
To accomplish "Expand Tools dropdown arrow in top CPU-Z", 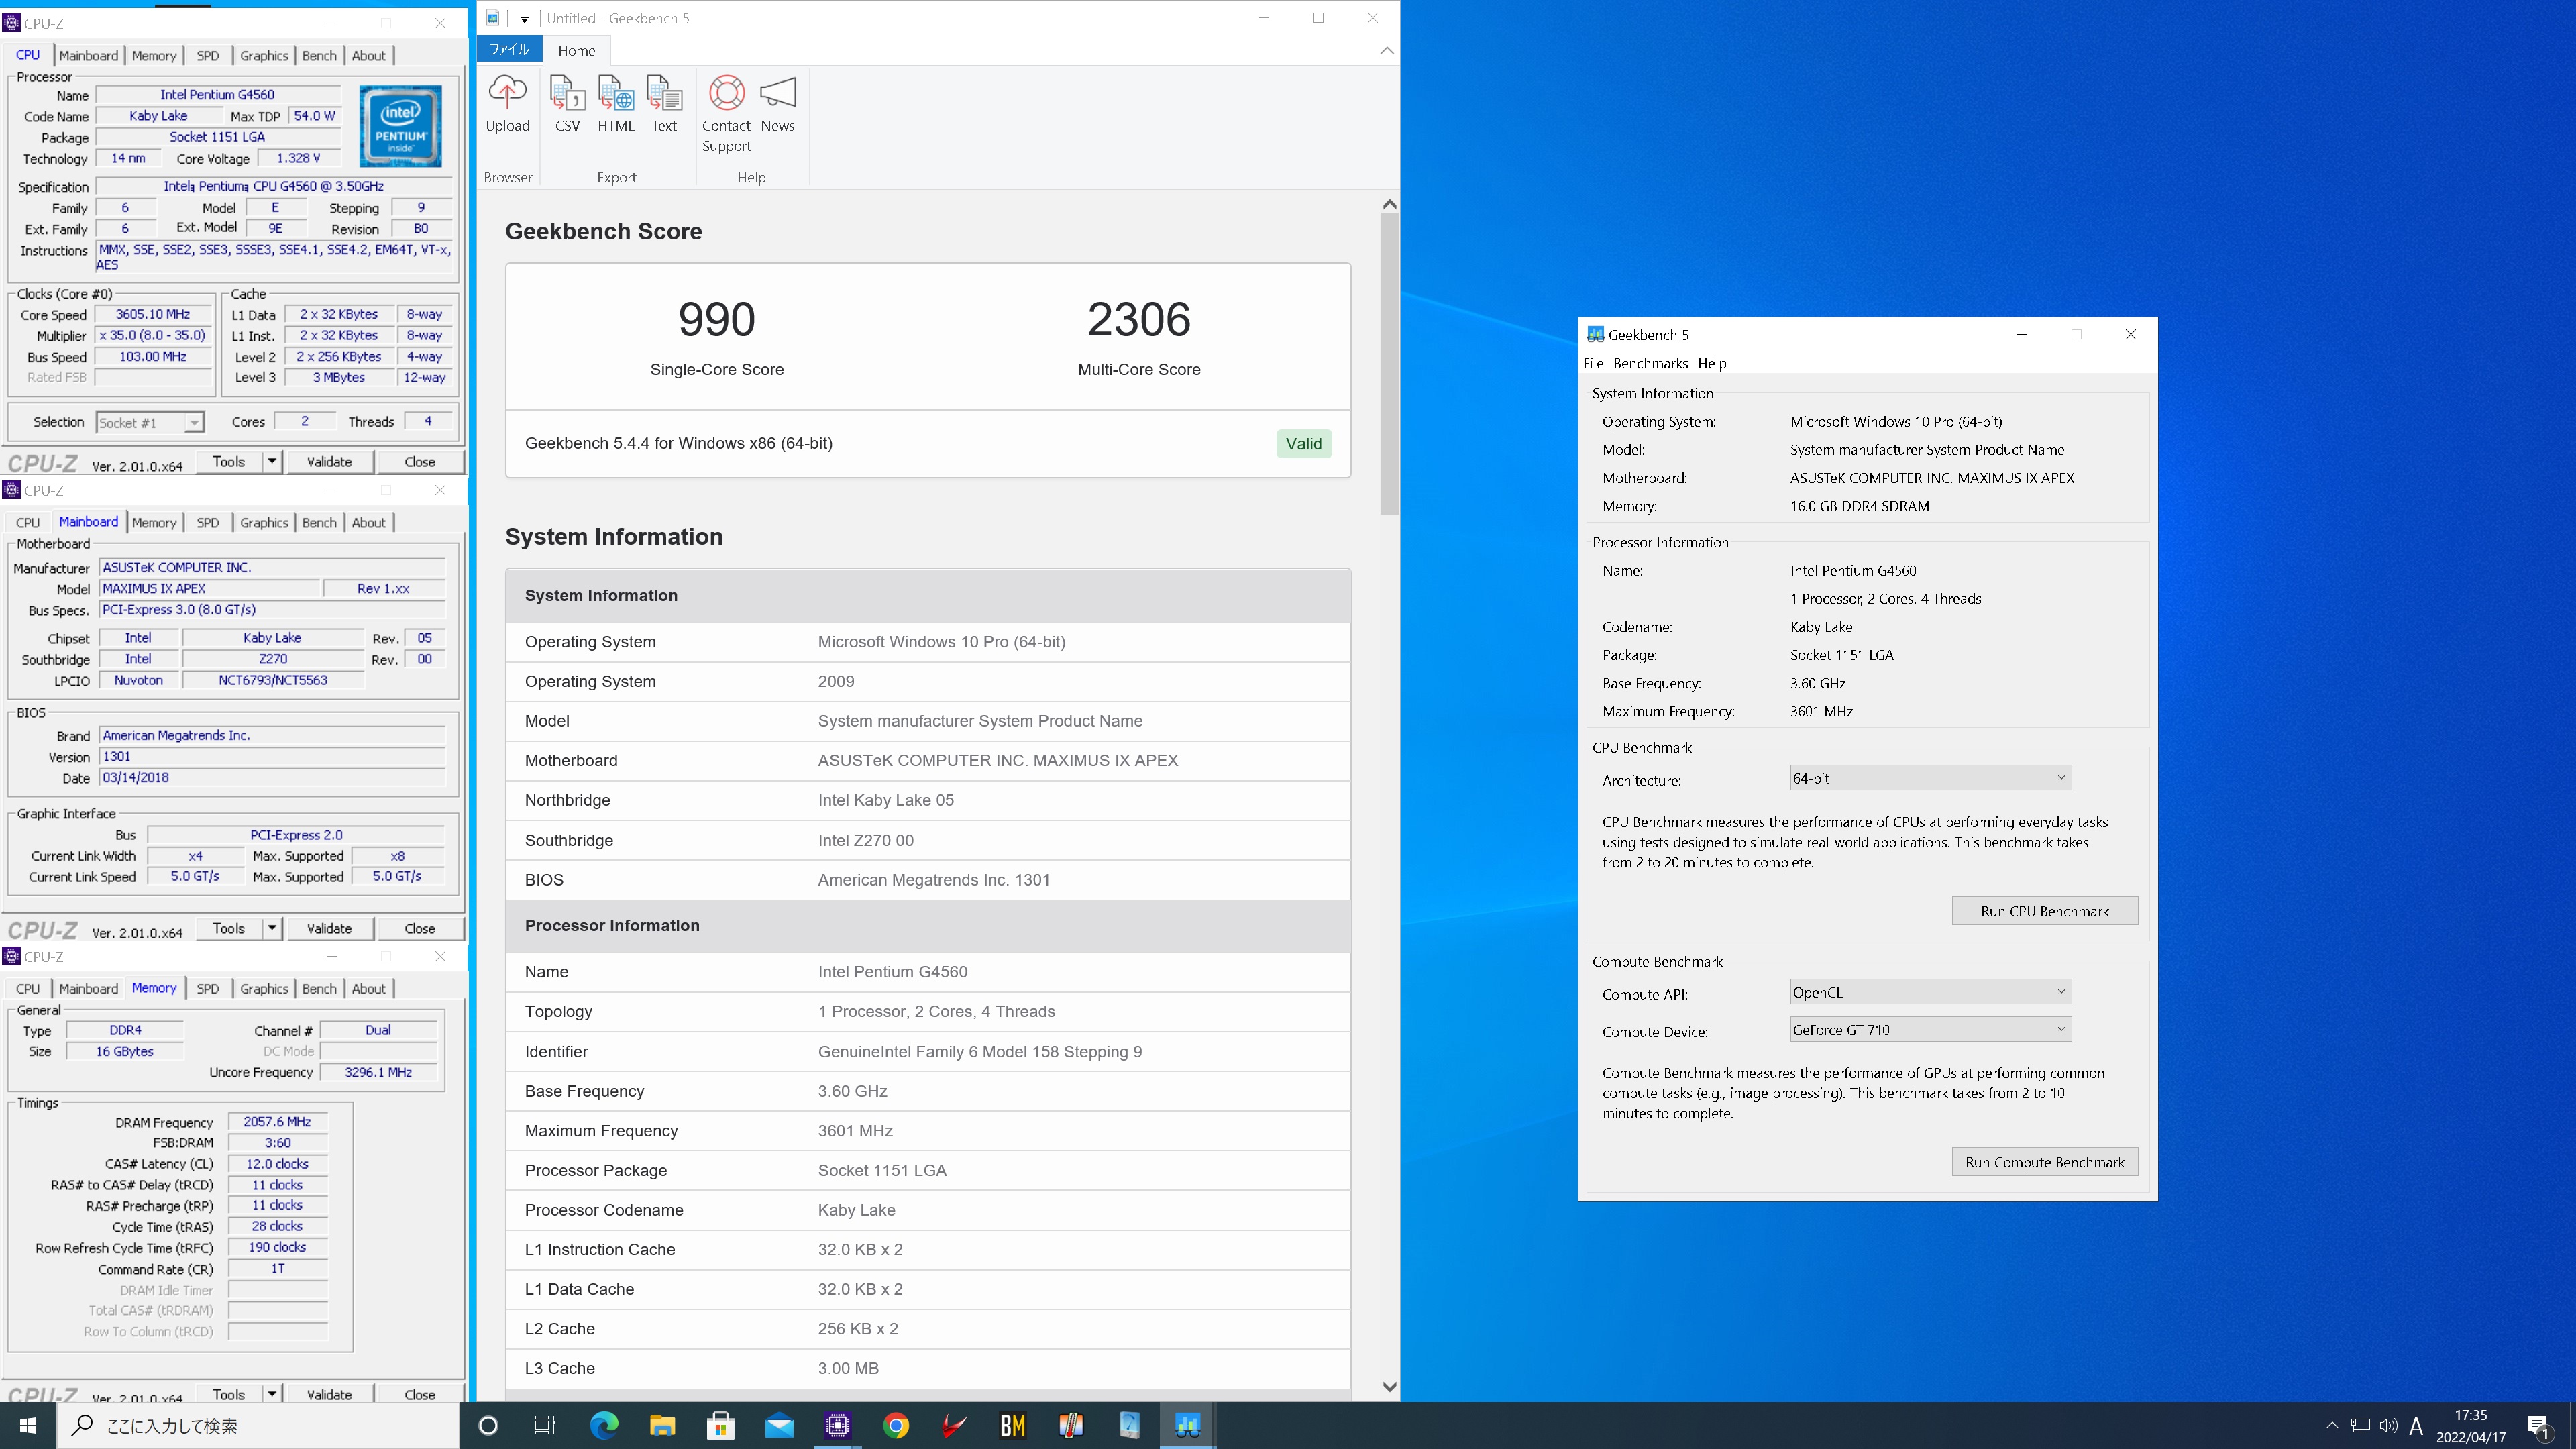I will click(x=271, y=461).
